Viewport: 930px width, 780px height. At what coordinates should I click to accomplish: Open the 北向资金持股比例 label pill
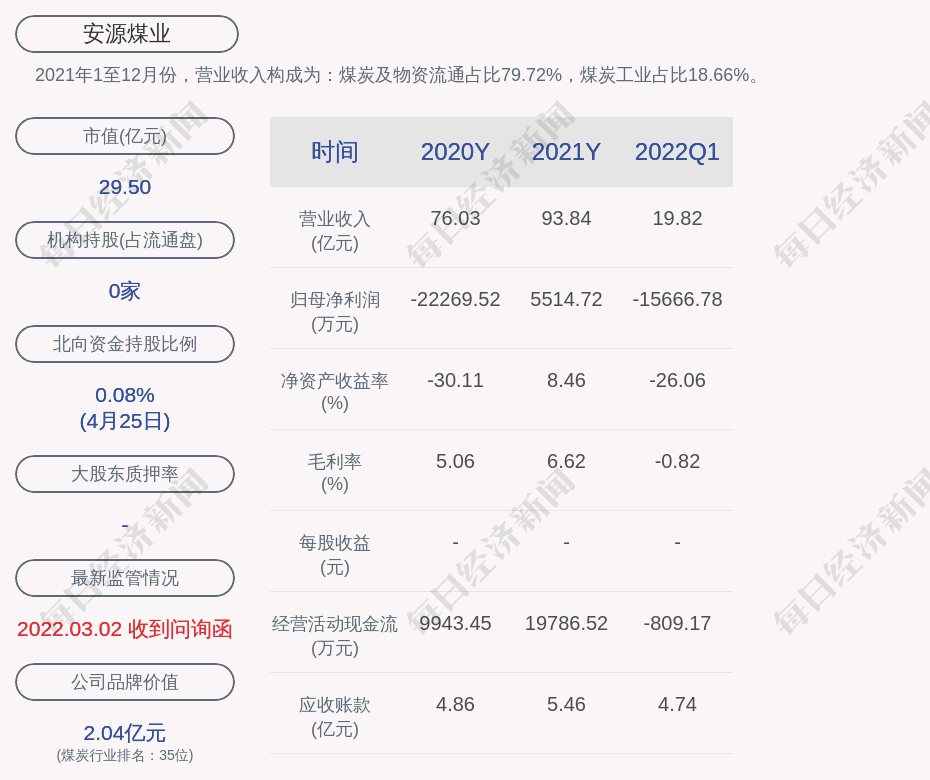(x=125, y=343)
